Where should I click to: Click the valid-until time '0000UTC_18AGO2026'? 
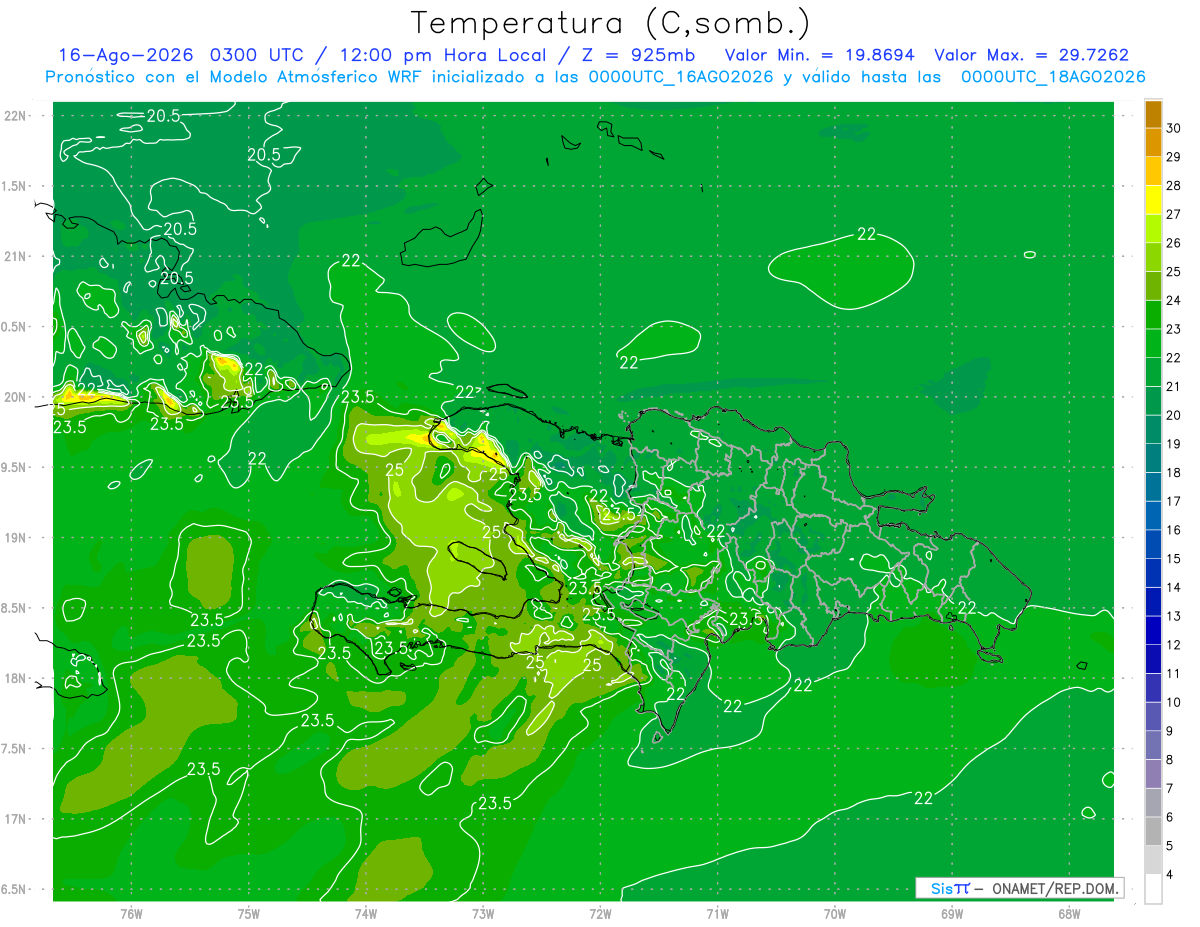pyautogui.click(x=1053, y=77)
